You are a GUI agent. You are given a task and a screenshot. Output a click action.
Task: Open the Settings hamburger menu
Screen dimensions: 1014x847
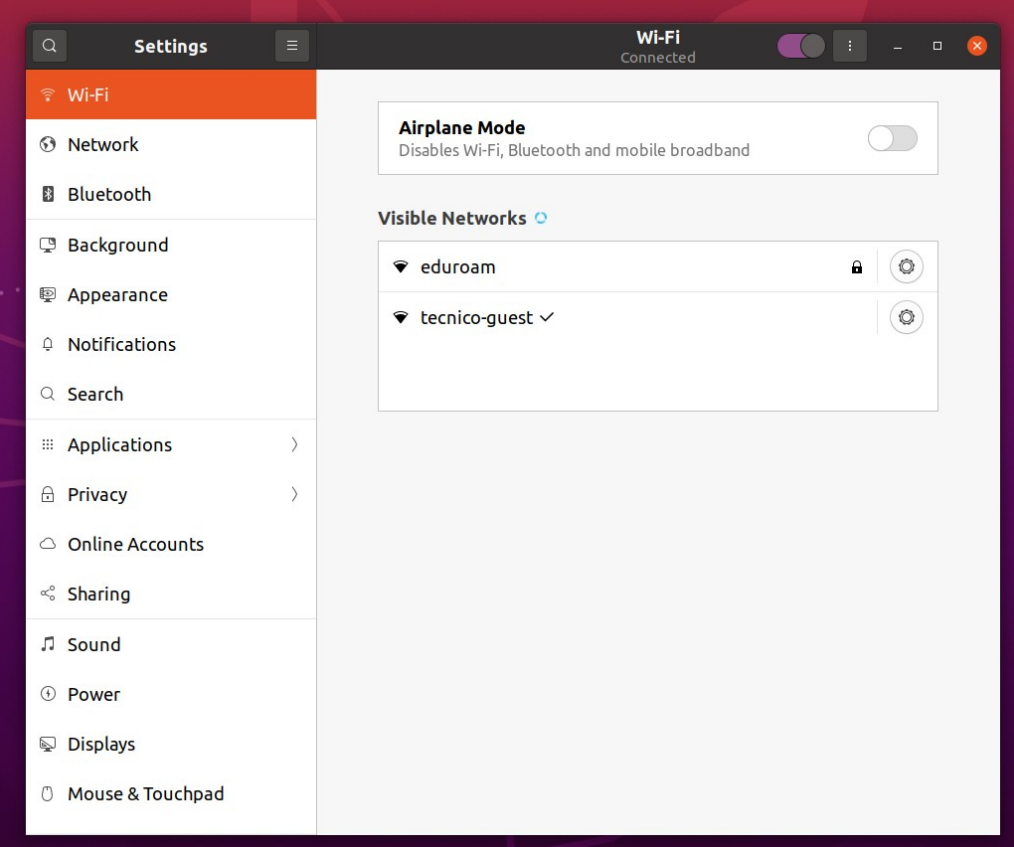point(292,46)
